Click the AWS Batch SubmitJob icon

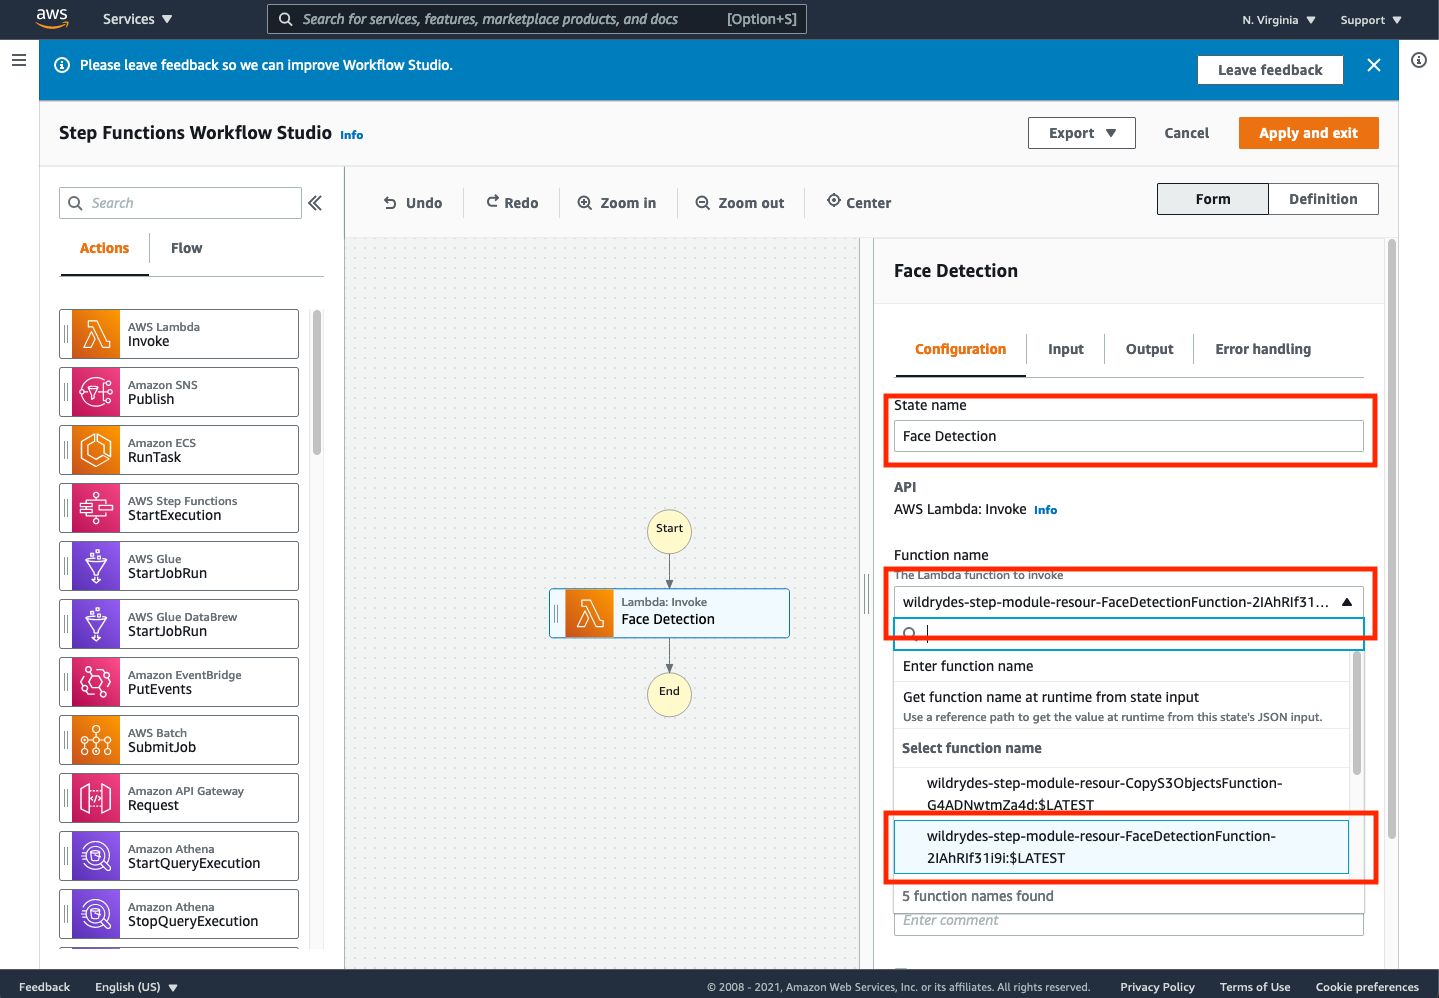click(96, 740)
